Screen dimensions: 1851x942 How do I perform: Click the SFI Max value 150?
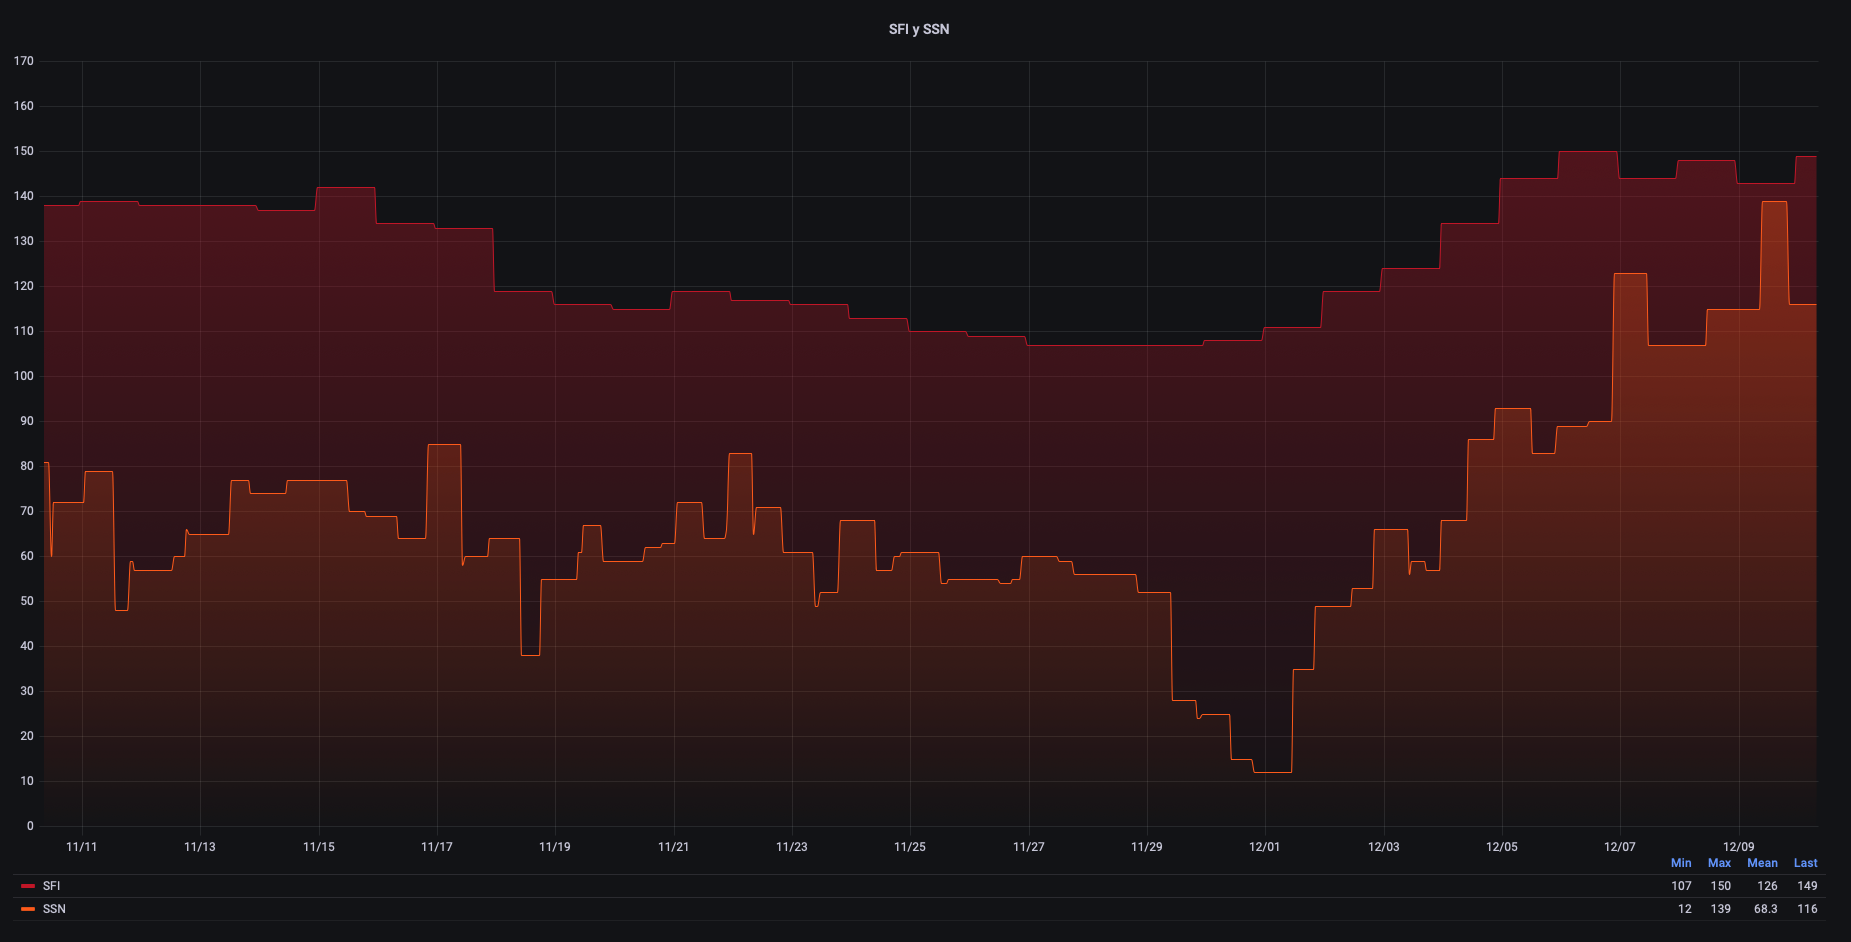[1720, 886]
